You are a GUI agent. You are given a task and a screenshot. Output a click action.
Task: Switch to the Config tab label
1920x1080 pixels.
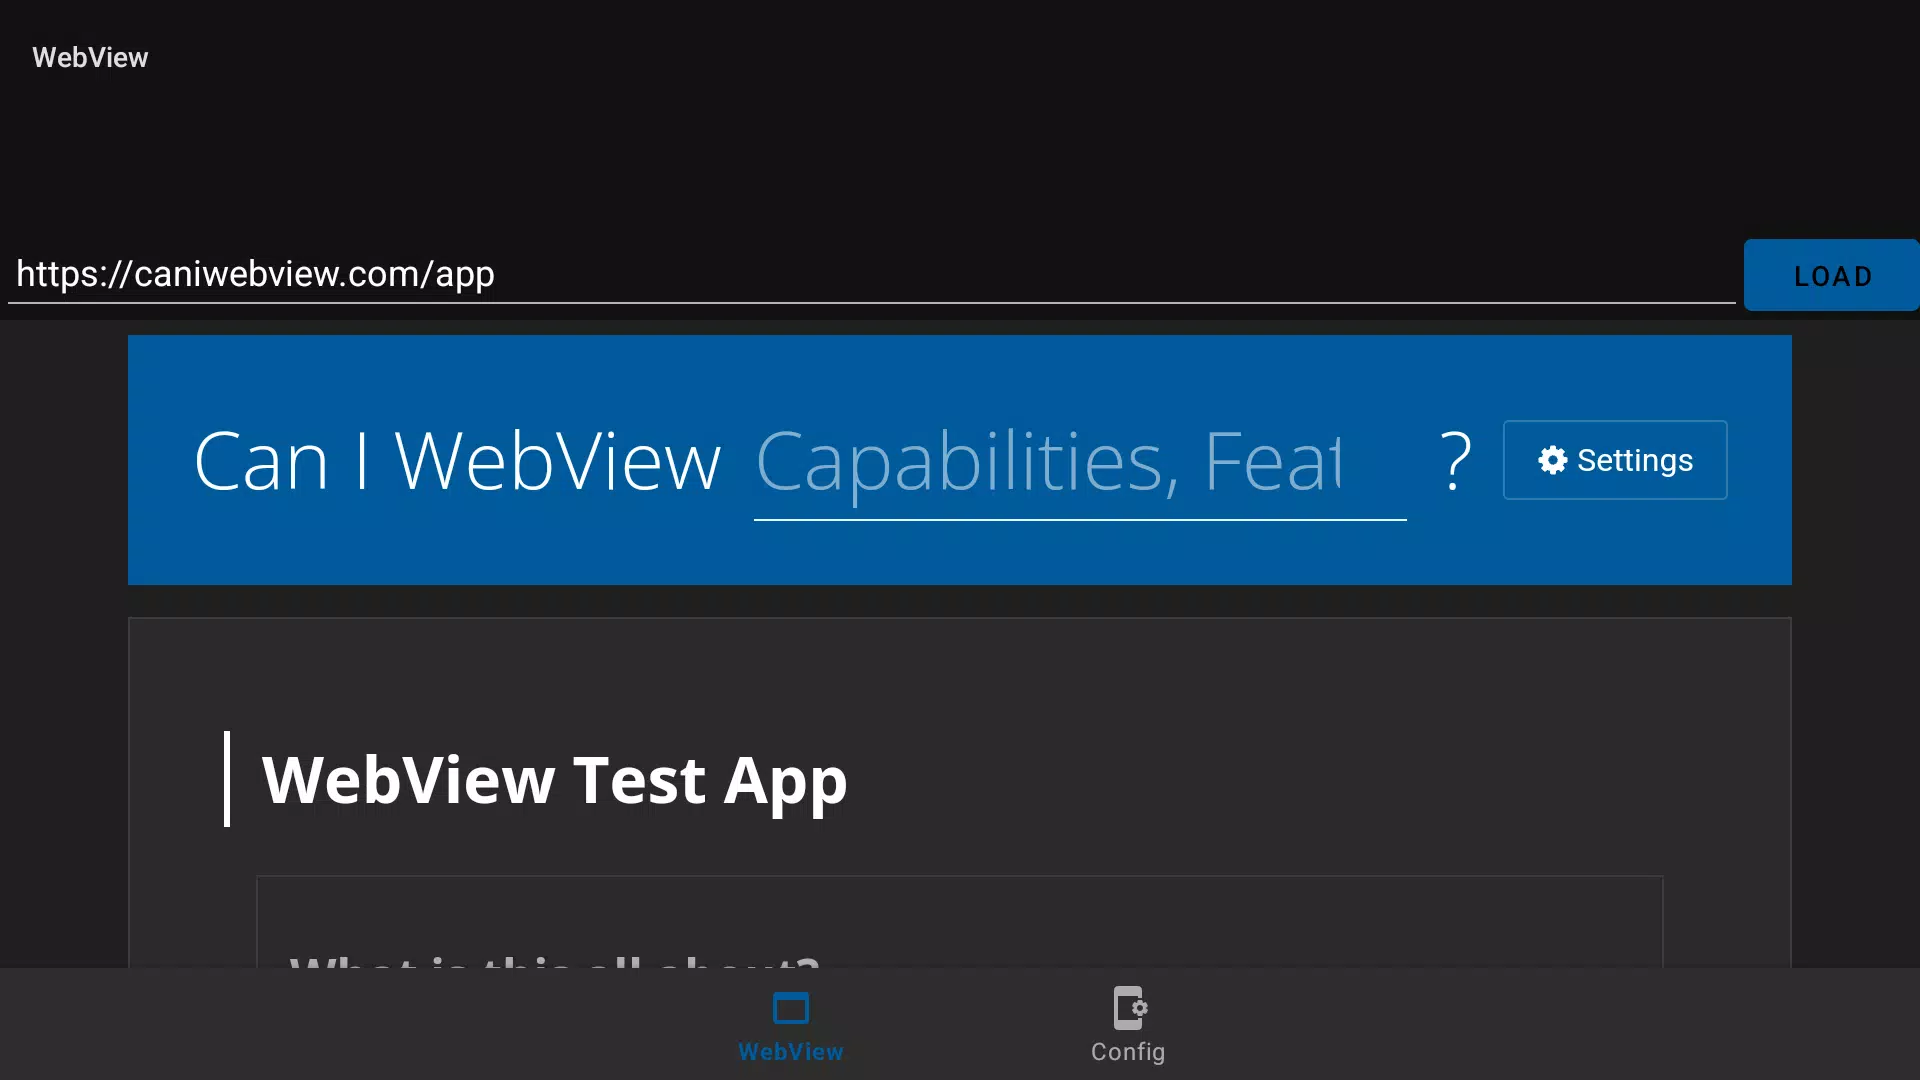click(x=1128, y=1052)
